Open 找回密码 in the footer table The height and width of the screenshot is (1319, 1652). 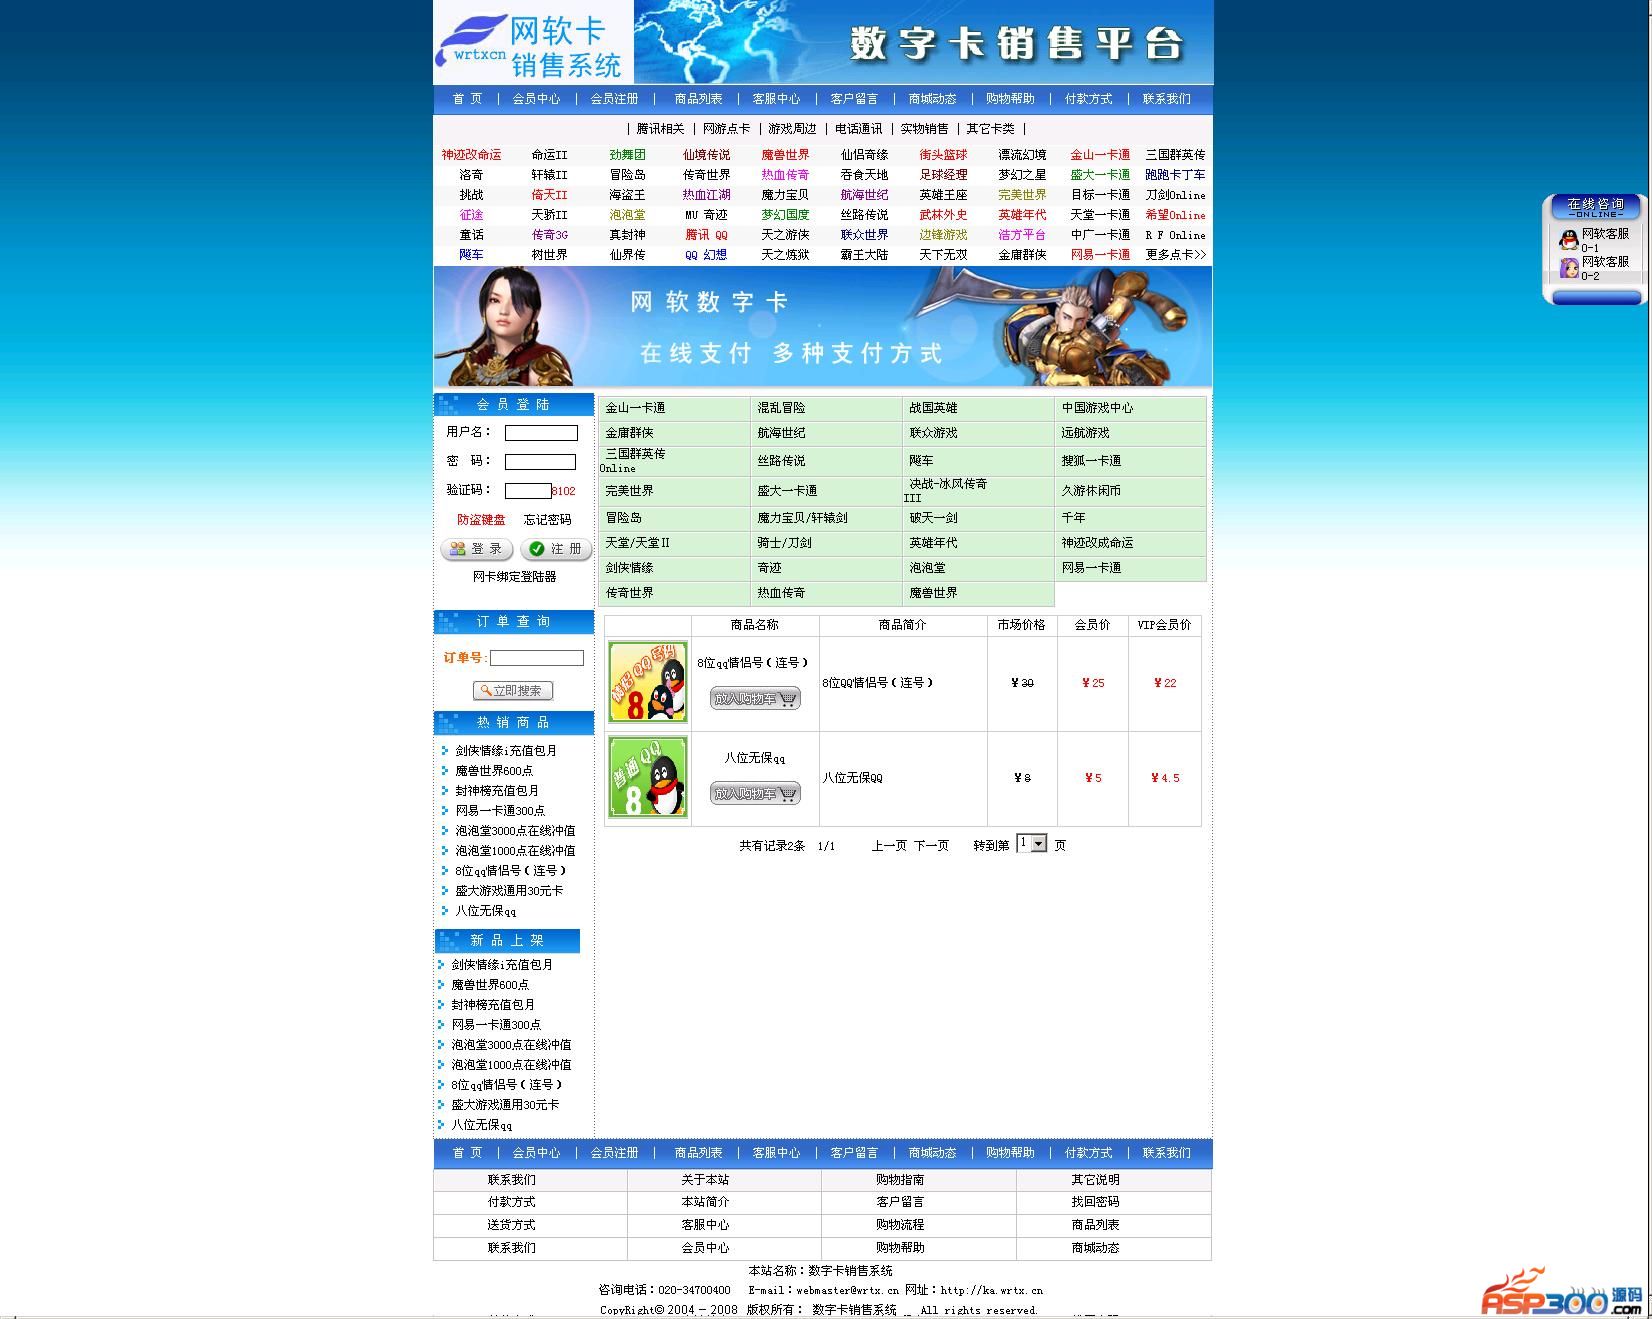[x=1095, y=1202]
